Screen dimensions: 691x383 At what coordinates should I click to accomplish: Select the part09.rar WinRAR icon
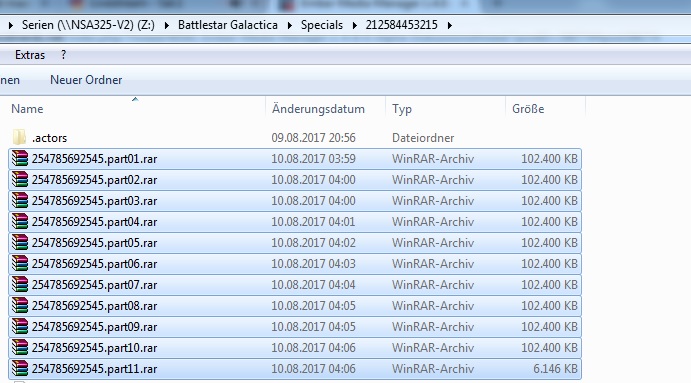click(x=20, y=327)
